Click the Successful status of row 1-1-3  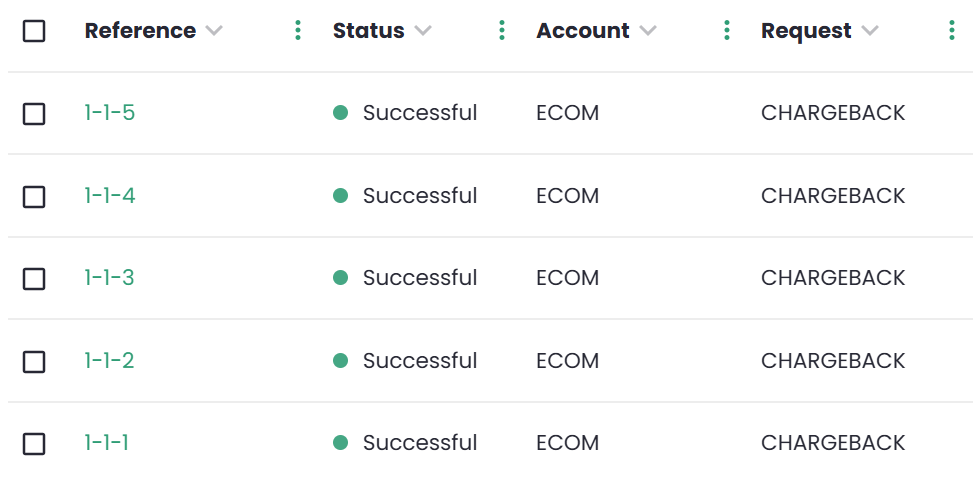419,278
